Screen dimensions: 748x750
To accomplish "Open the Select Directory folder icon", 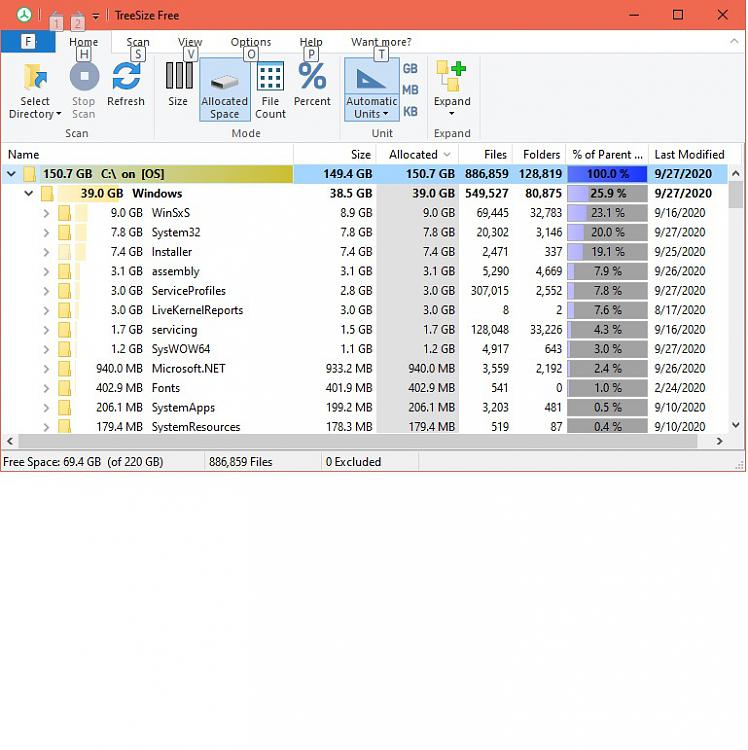I will pyautogui.click(x=35, y=77).
